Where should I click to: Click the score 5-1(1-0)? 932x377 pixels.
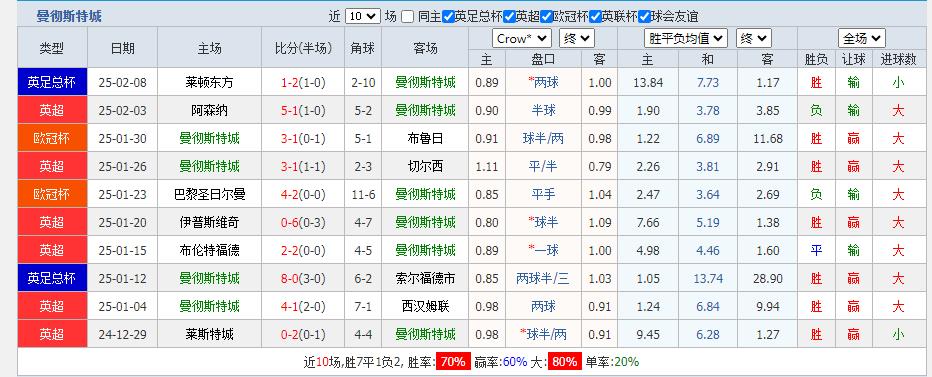303,110
